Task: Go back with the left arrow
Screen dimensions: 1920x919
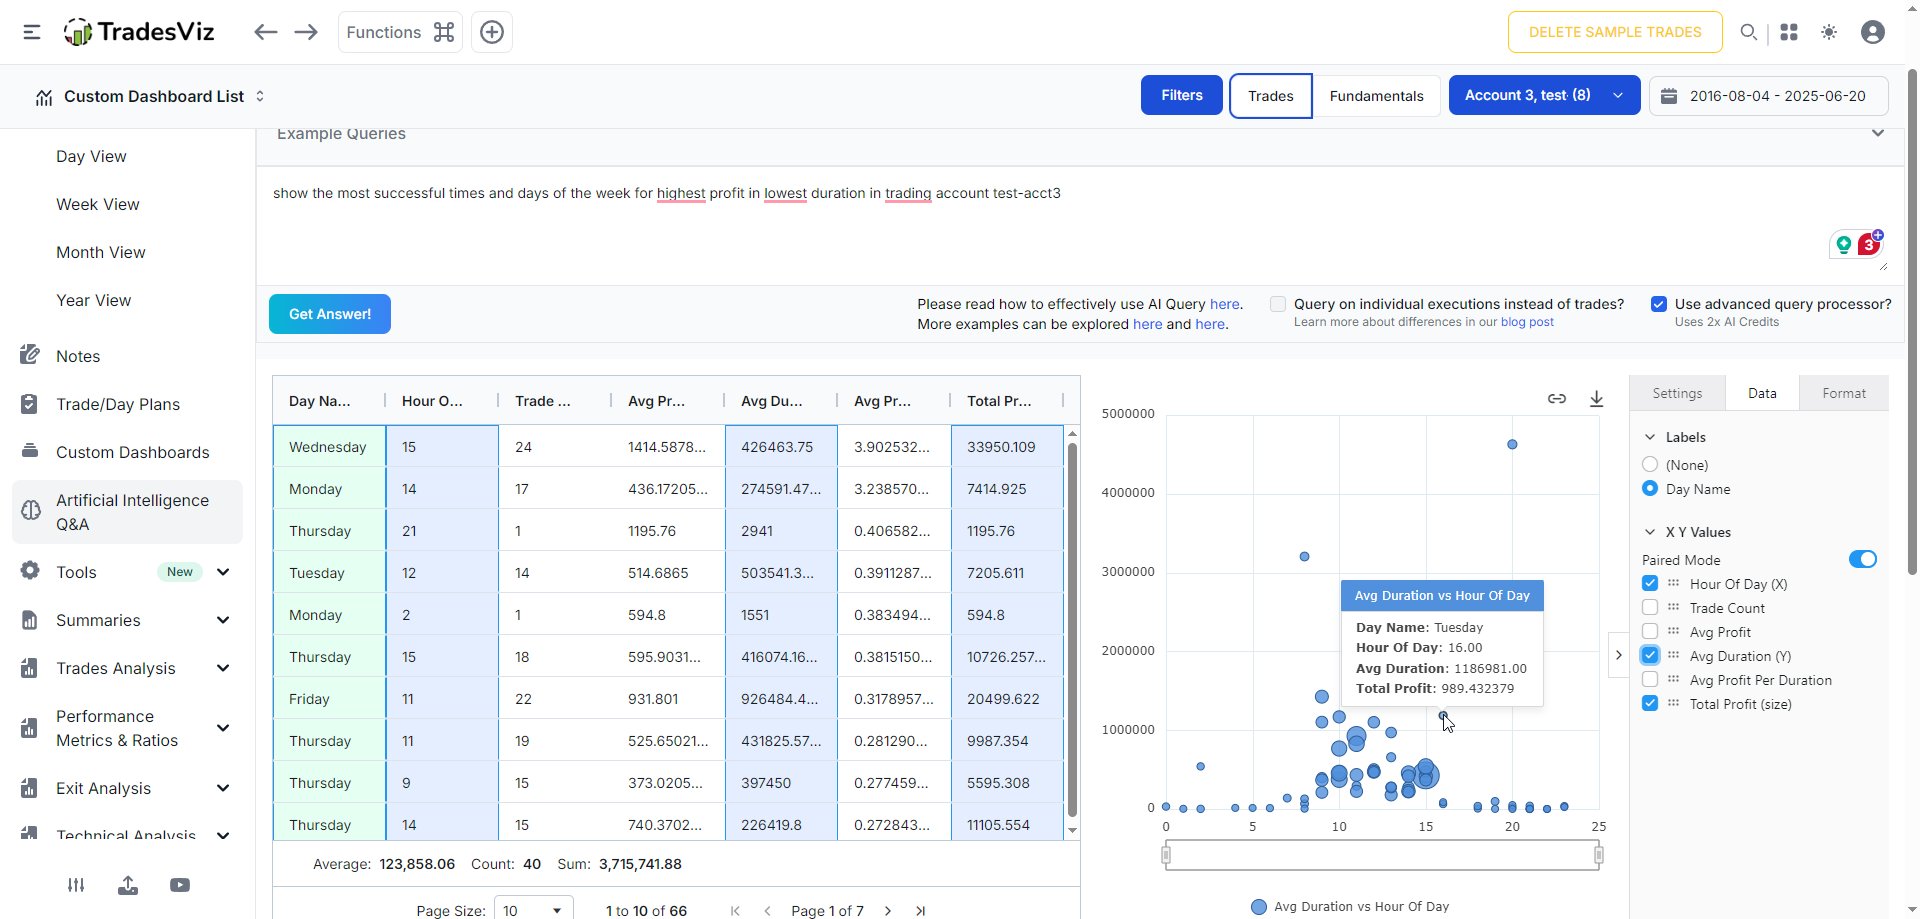Action: coord(265,32)
